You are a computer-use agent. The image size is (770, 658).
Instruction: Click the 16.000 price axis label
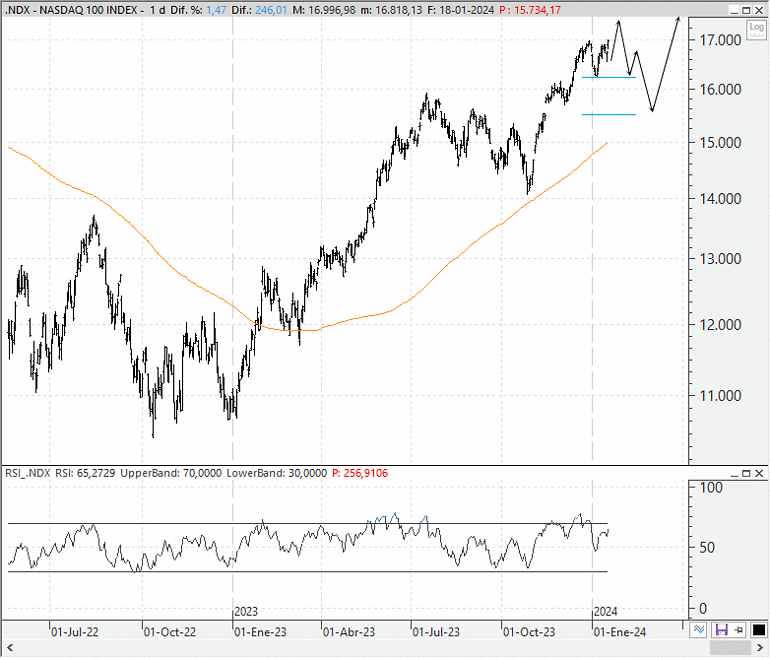(720, 89)
